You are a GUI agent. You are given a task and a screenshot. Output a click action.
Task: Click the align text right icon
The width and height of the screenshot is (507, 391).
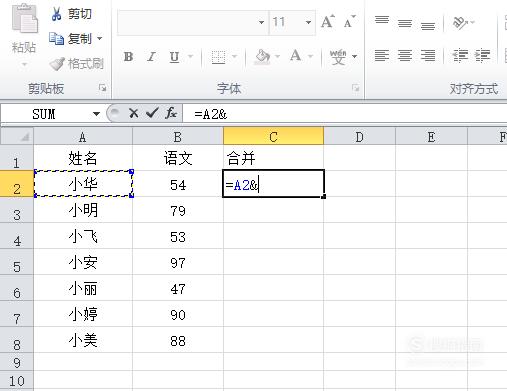tap(428, 55)
